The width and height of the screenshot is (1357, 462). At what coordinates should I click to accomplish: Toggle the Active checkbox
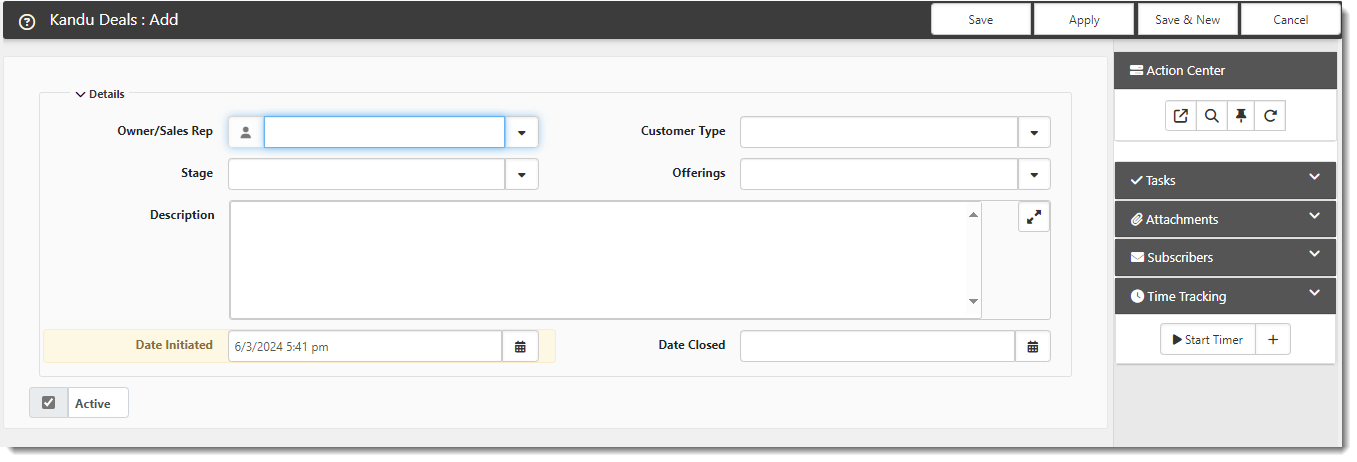coord(48,403)
